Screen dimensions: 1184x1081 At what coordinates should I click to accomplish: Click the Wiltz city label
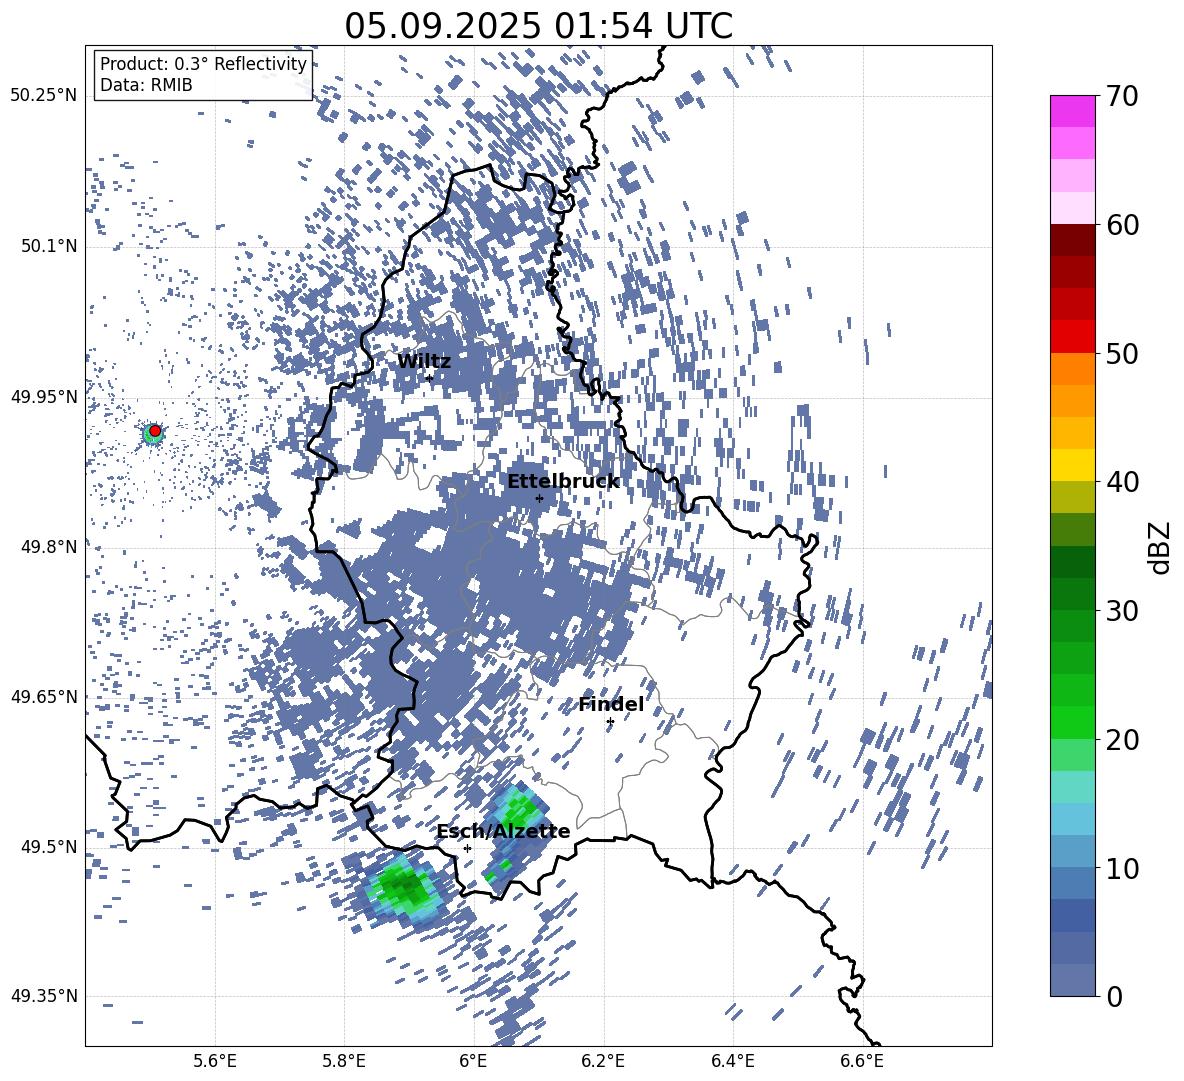point(424,361)
